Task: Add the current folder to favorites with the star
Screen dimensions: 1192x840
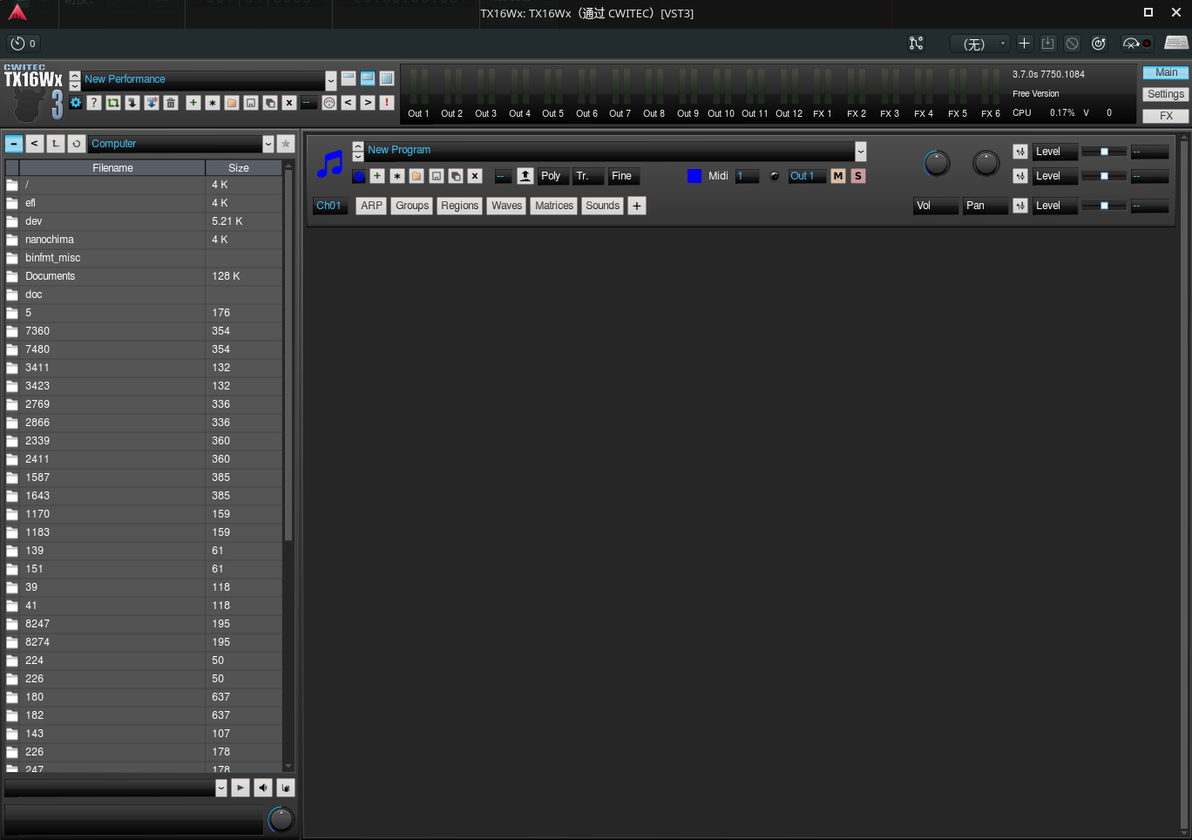Action: pos(286,144)
